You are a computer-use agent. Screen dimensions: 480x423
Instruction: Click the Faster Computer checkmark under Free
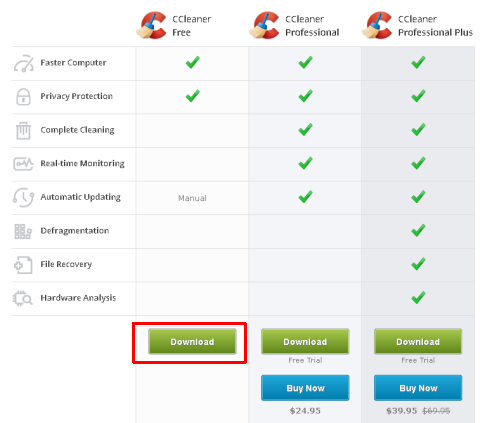click(x=192, y=62)
